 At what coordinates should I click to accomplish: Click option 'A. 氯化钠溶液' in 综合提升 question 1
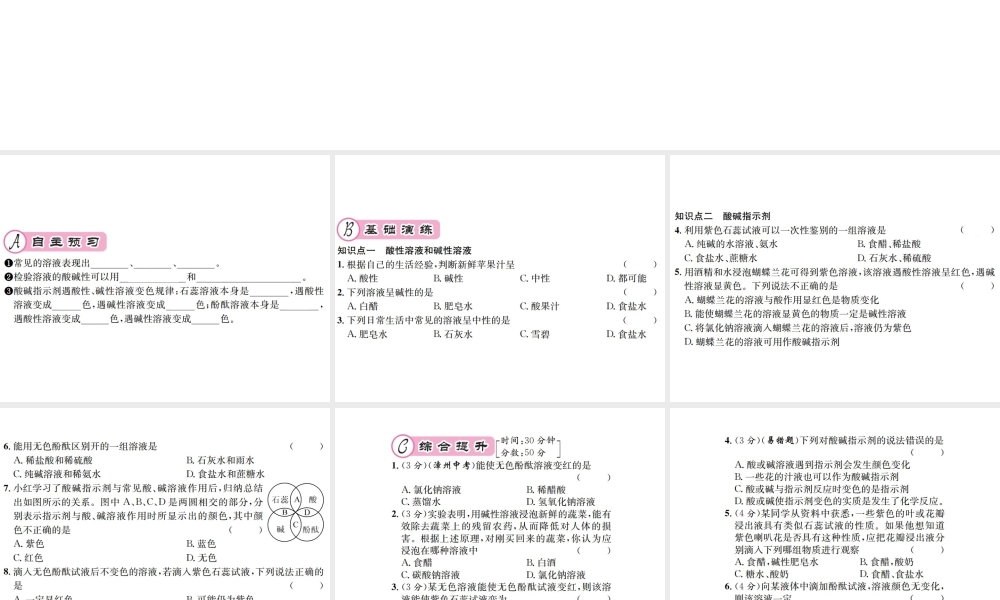tap(431, 490)
